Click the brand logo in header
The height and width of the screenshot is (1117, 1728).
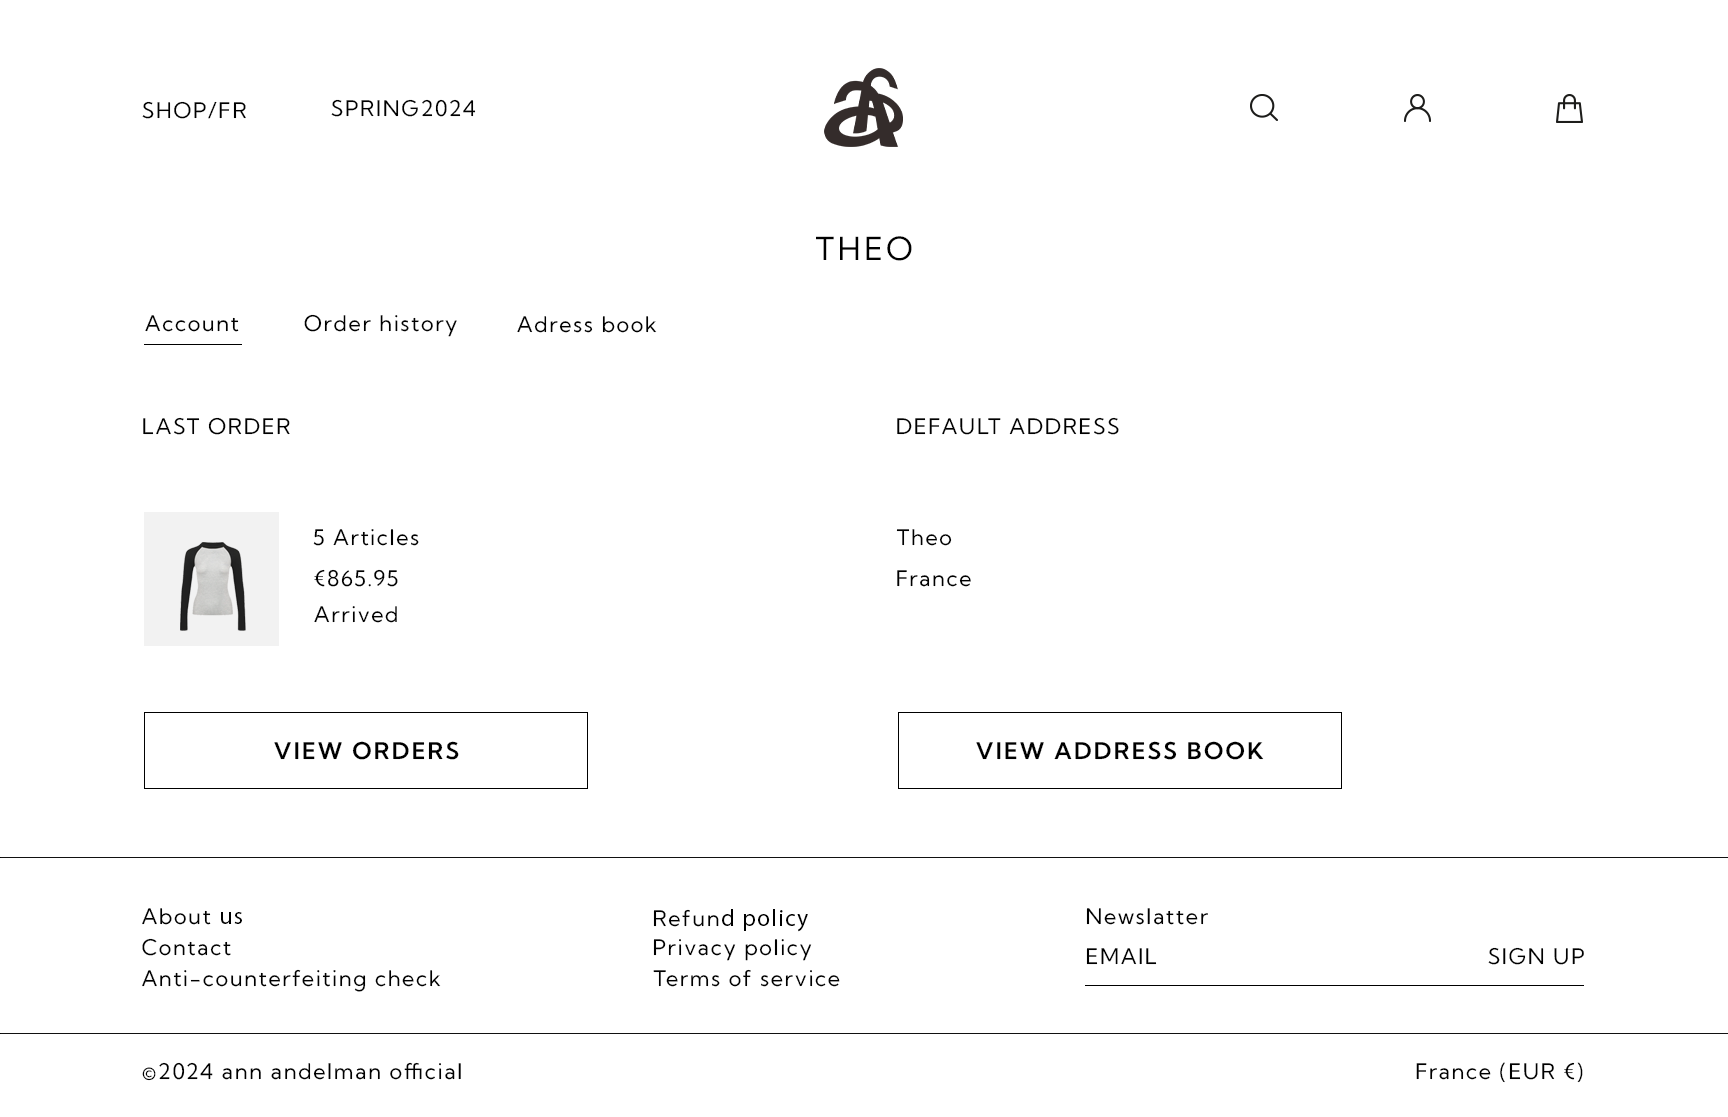point(863,108)
